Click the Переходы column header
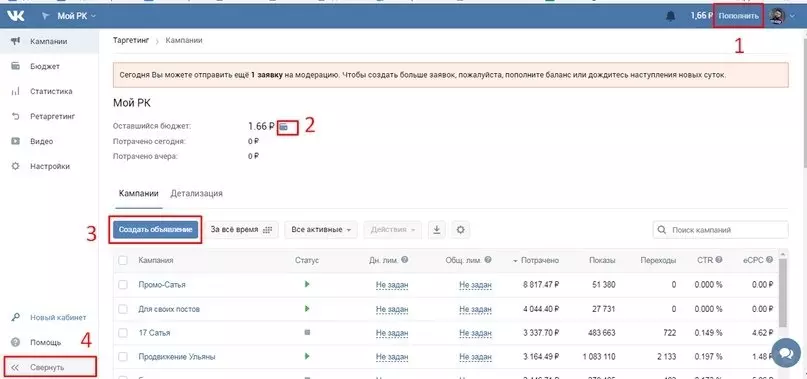This screenshot has width=807, height=379. coord(658,261)
